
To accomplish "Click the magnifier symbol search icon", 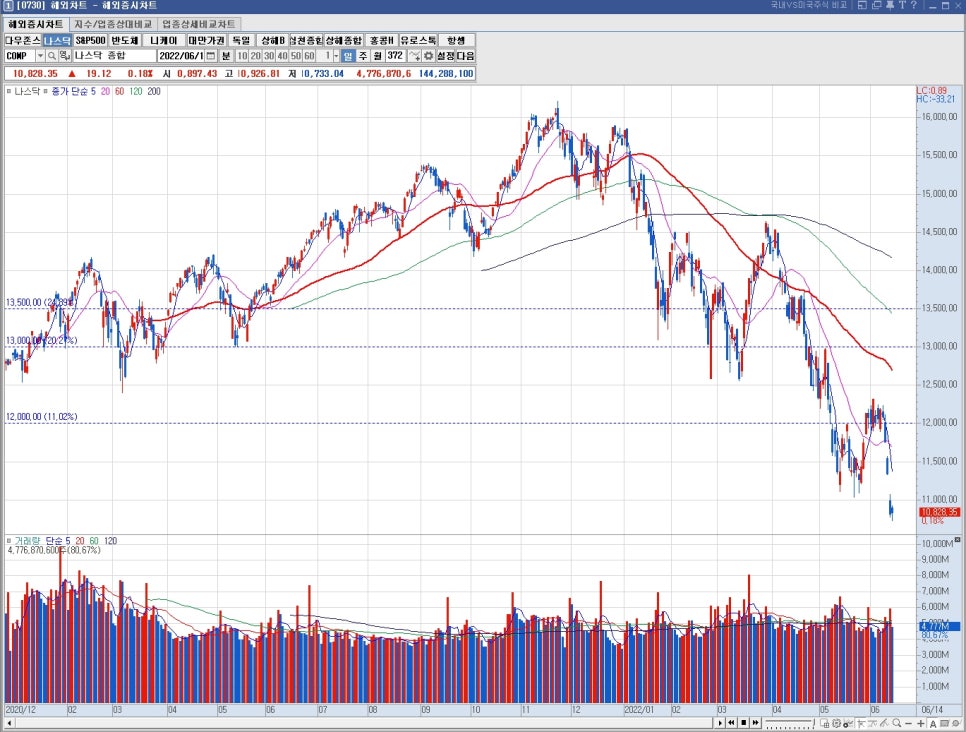I will coord(52,56).
